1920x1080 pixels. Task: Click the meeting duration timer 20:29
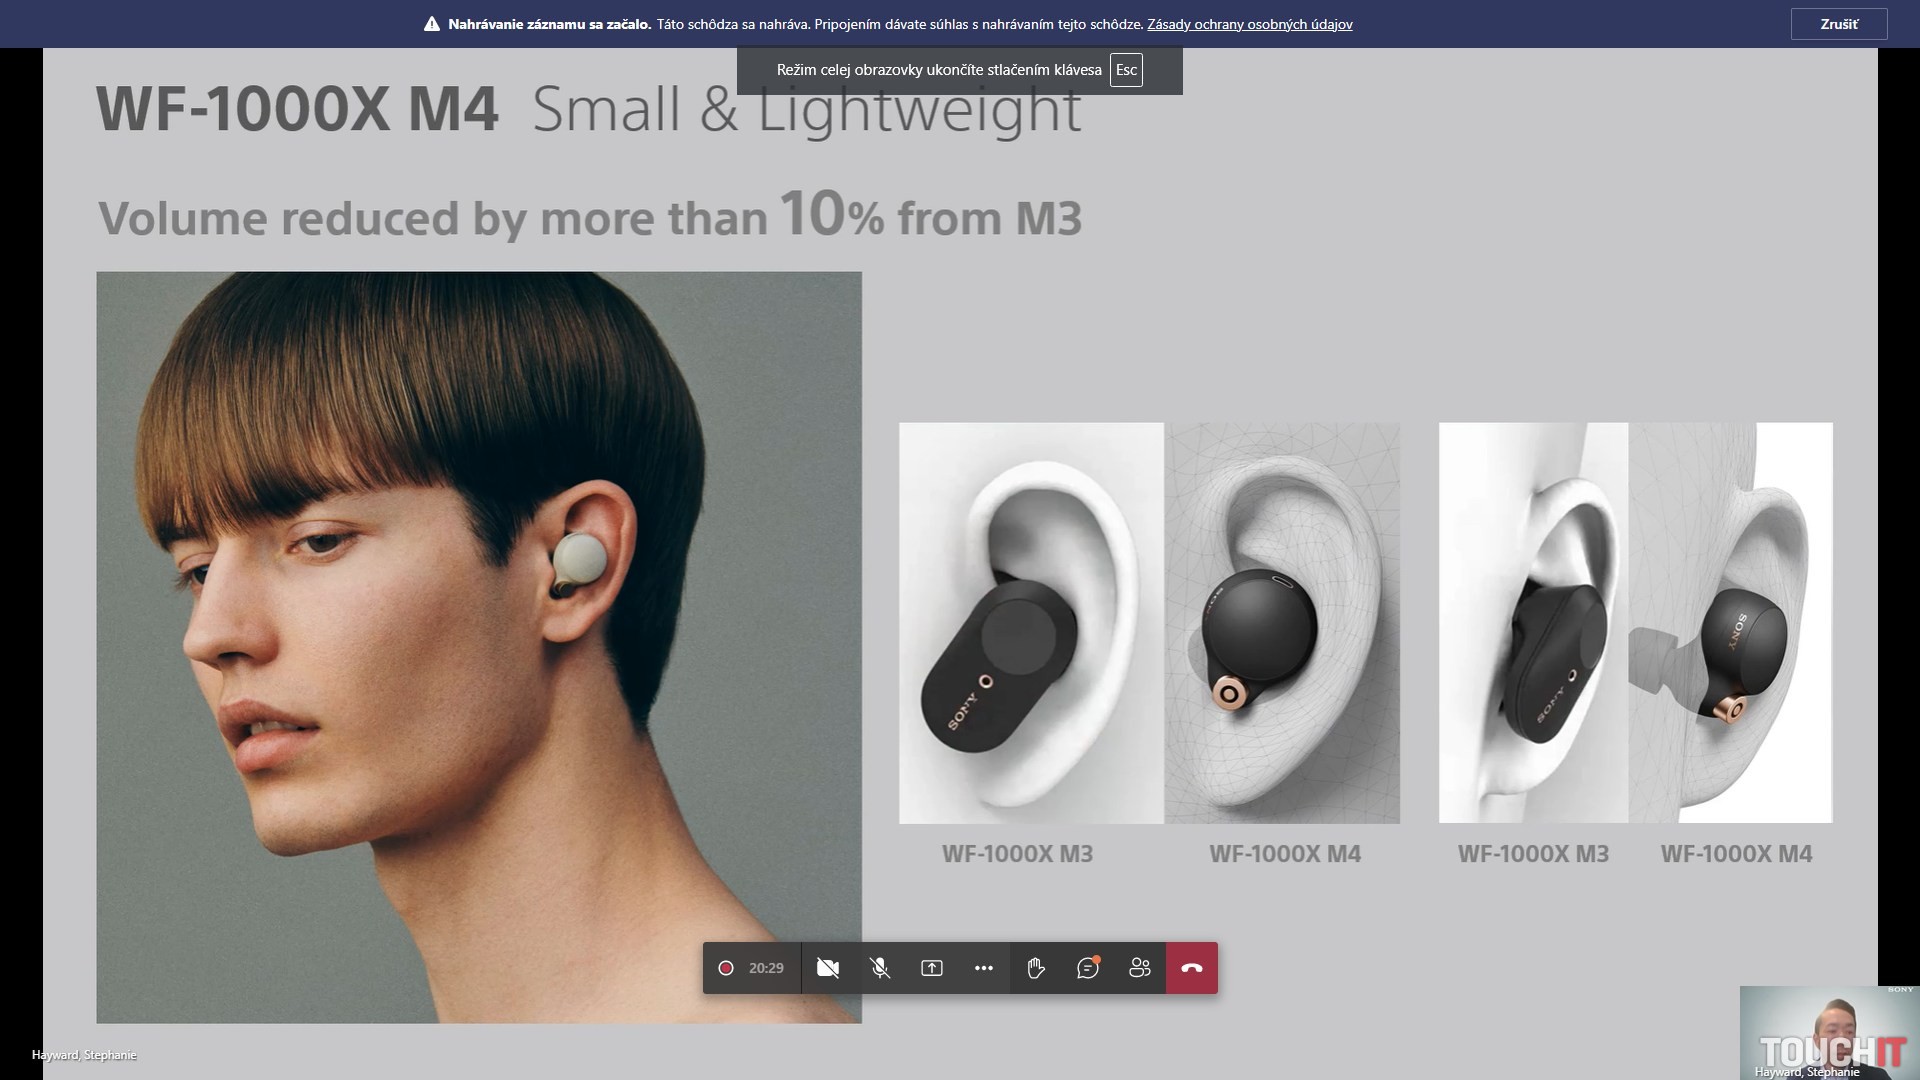[766, 968]
